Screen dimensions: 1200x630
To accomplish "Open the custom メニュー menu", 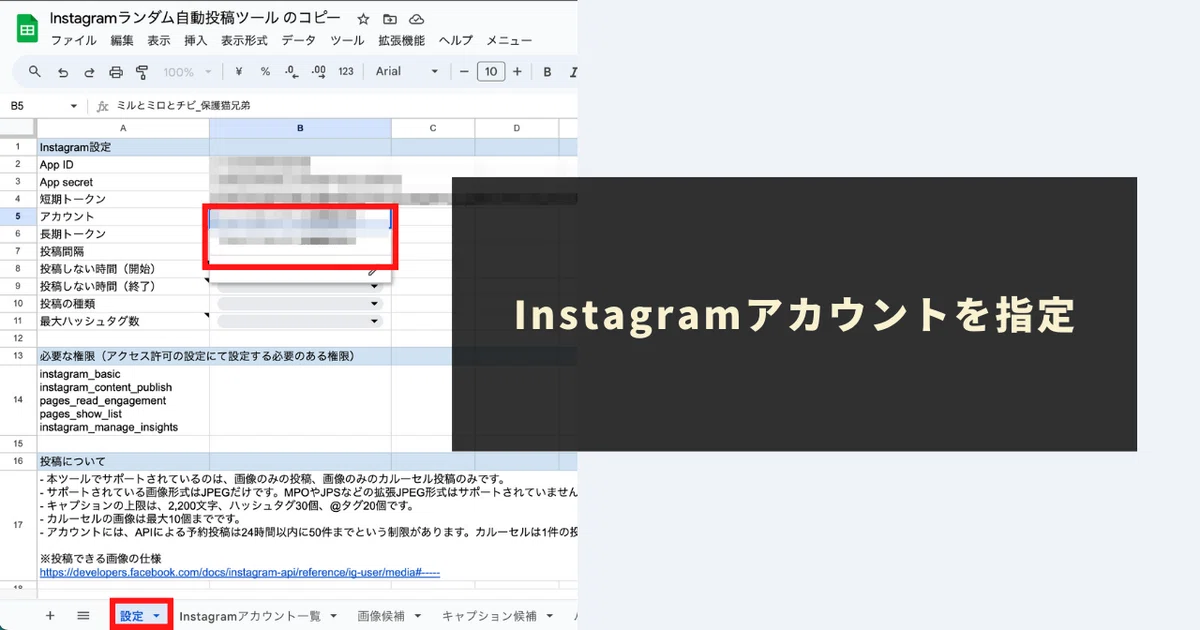I will [x=509, y=41].
